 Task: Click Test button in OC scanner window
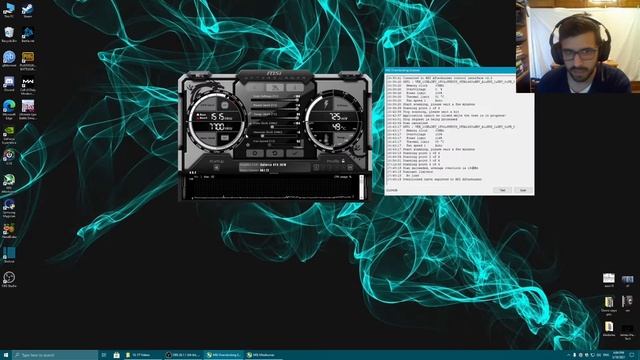tap(502, 190)
